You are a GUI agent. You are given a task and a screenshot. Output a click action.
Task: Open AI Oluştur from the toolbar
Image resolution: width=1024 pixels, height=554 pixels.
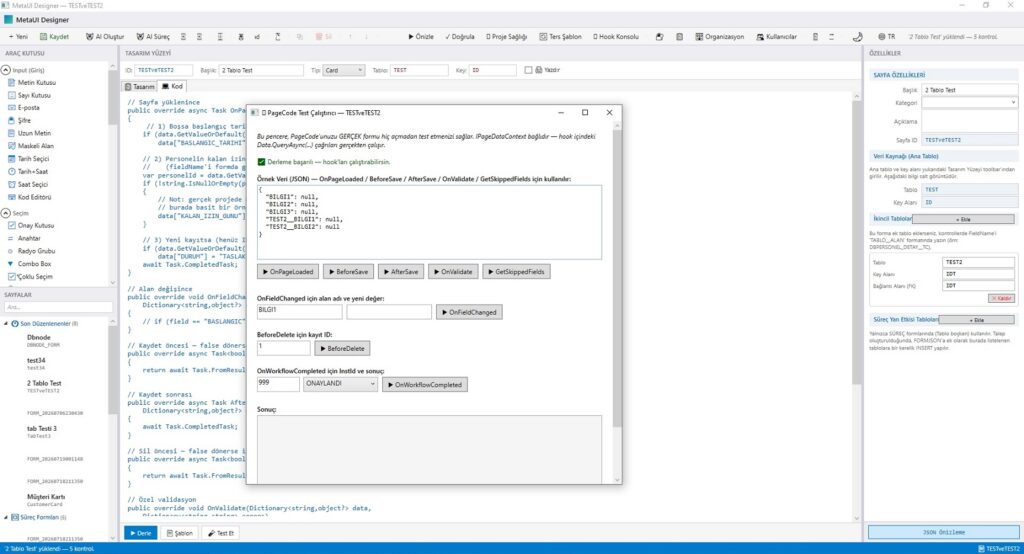(x=104, y=37)
